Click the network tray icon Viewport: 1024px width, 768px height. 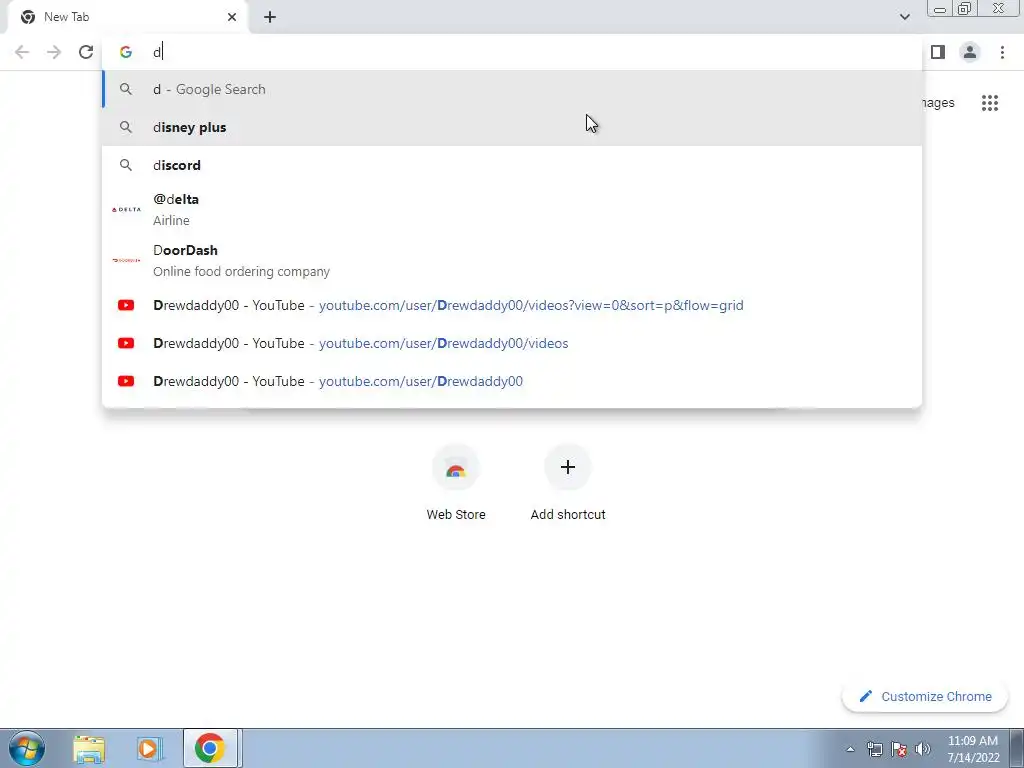[x=874, y=749]
